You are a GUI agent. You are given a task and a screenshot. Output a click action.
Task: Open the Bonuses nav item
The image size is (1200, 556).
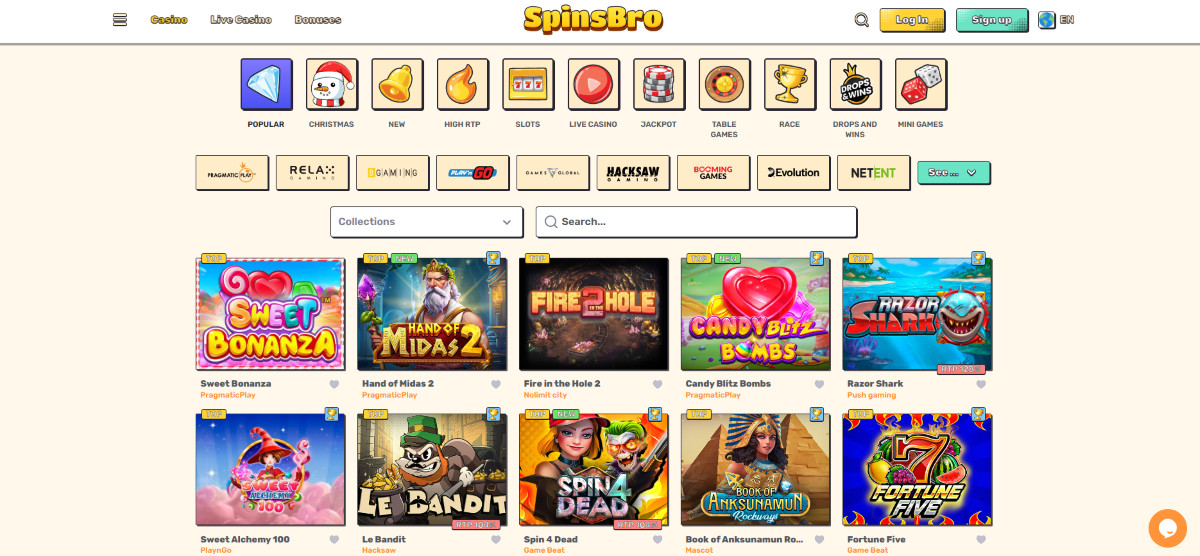[318, 20]
